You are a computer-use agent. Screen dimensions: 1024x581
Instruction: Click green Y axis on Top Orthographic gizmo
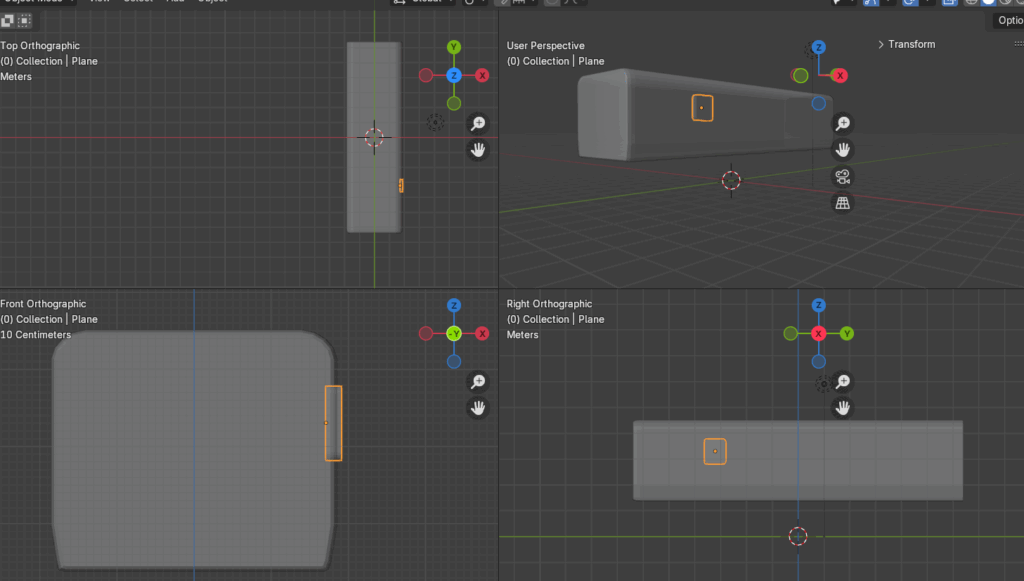tap(454, 47)
